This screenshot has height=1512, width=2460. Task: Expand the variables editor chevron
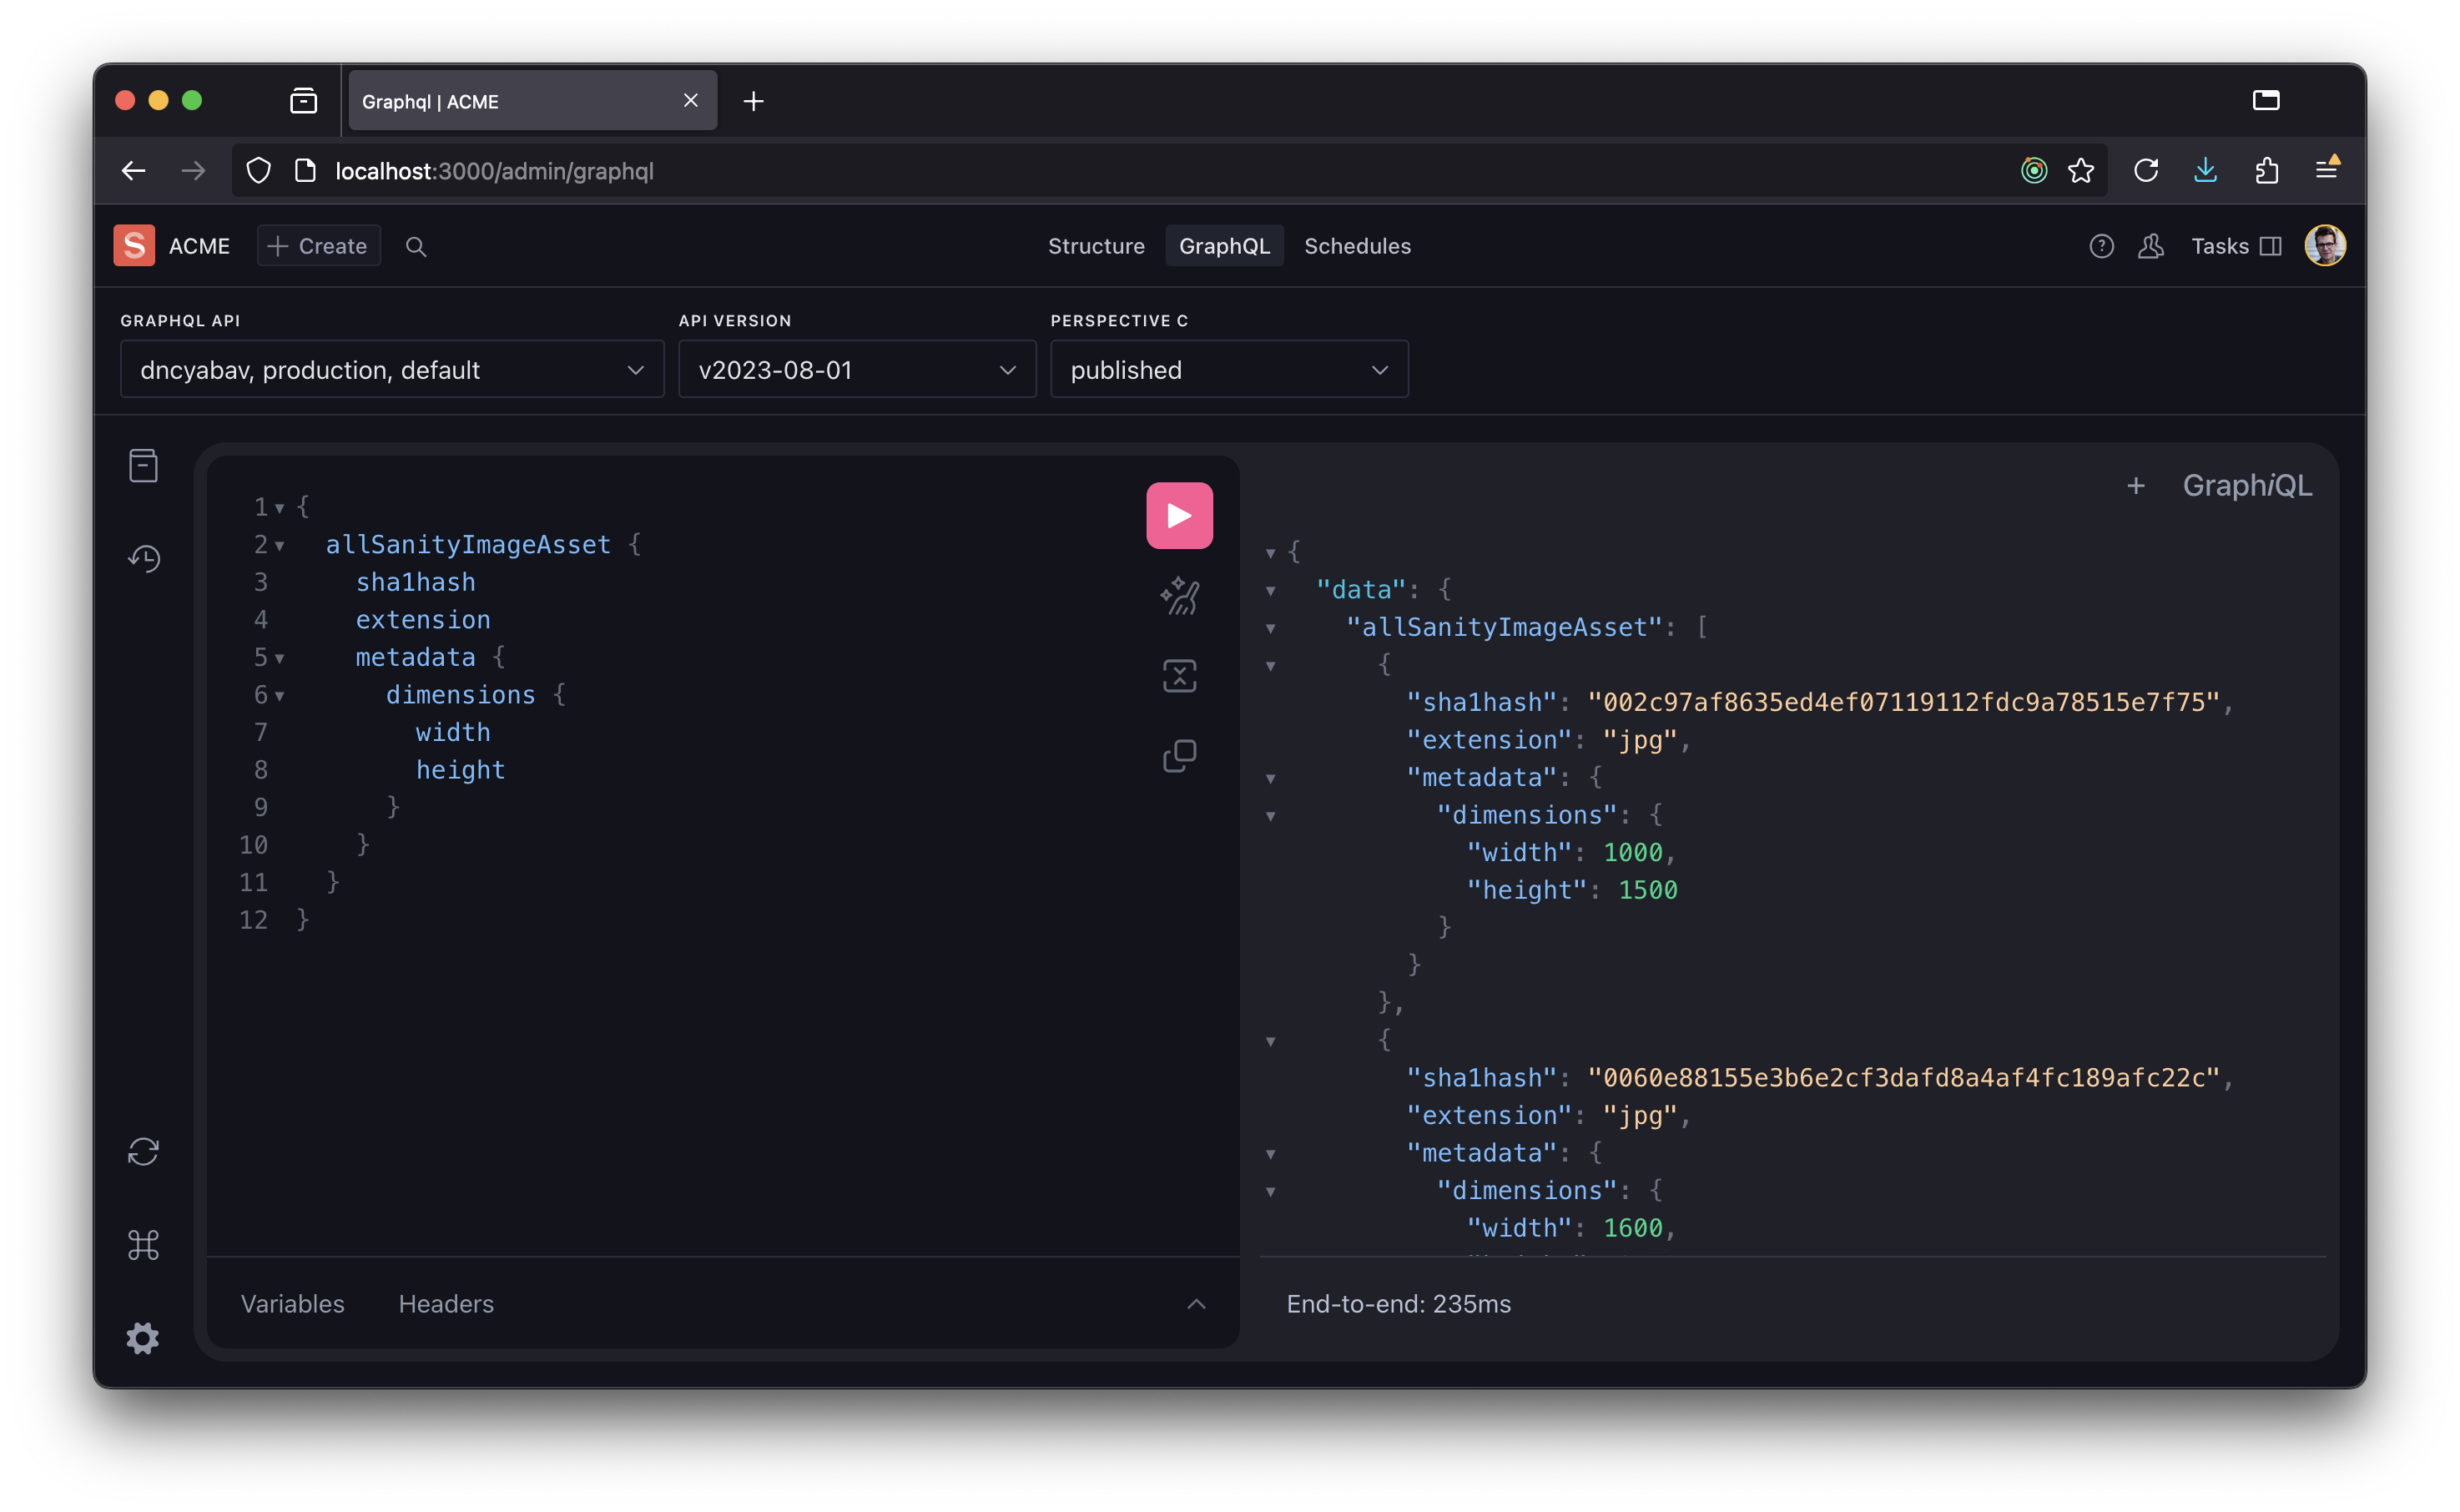(1196, 1304)
